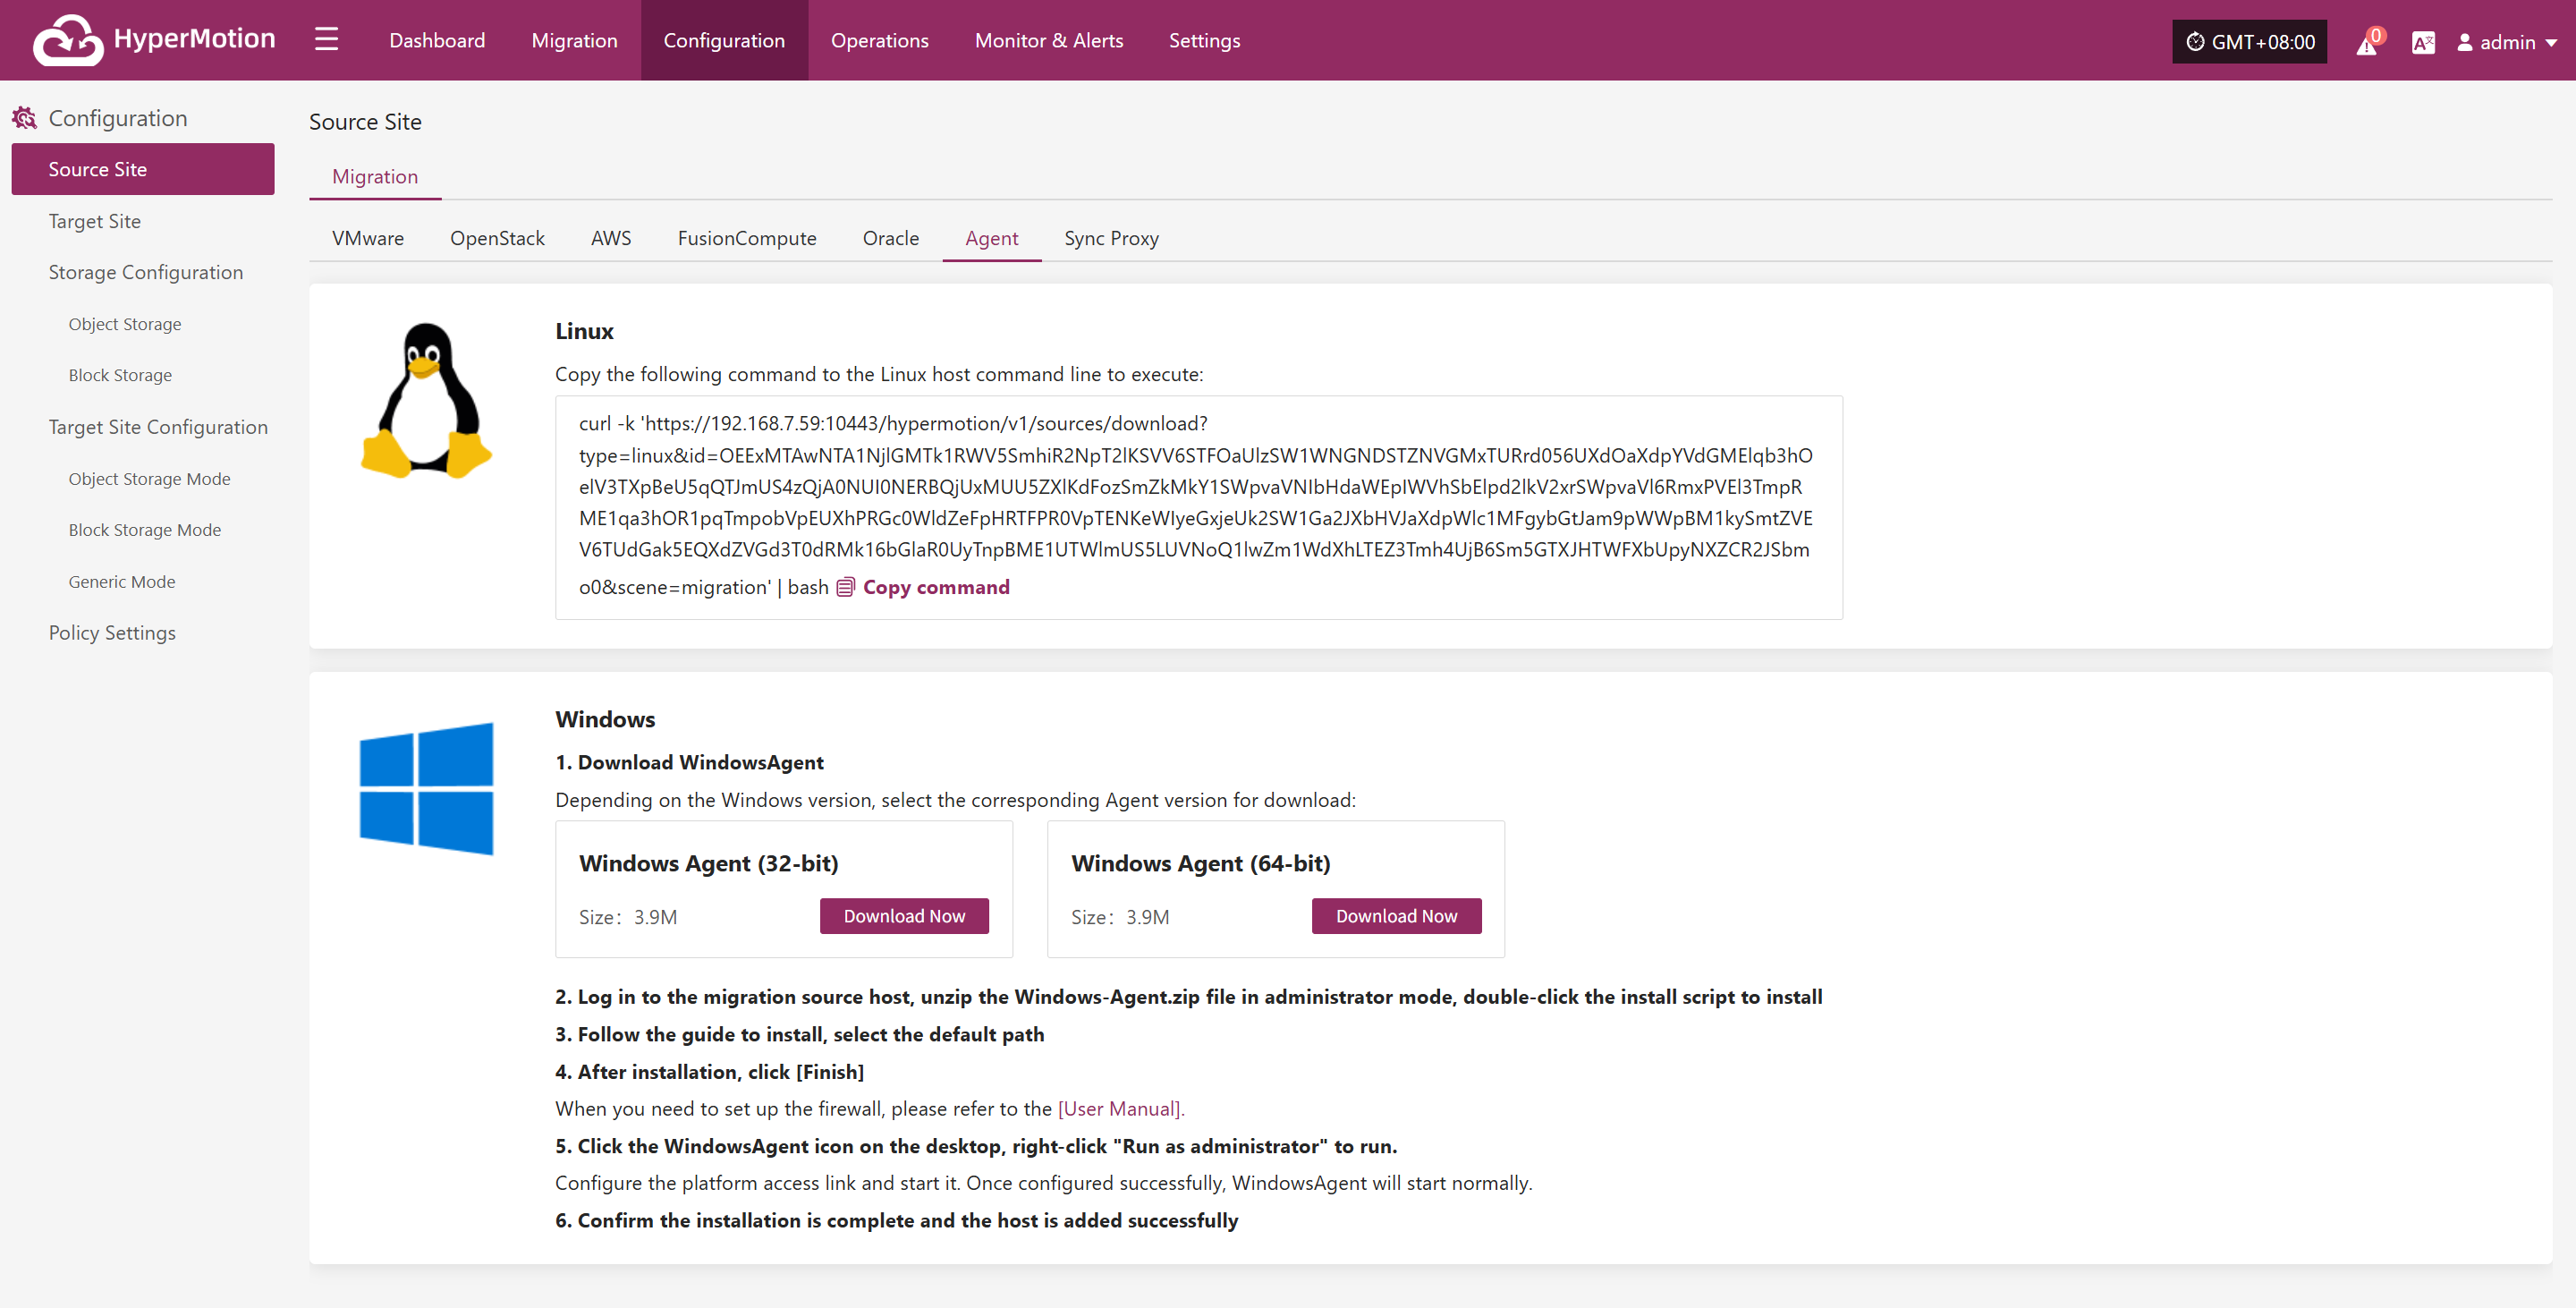Click the Configuration gear icon in sidebar
The width and height of the screenshot is (2576, 1308).
(24, 118)
